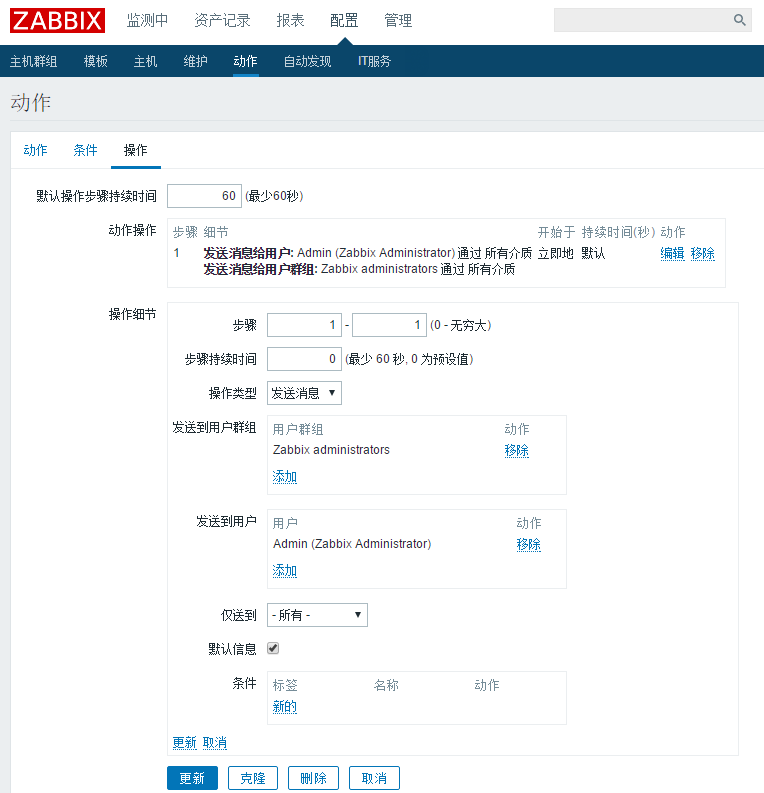Switch to the 条件 tab
The height and width of the screenshot is (793, 764).
point(85,150)
